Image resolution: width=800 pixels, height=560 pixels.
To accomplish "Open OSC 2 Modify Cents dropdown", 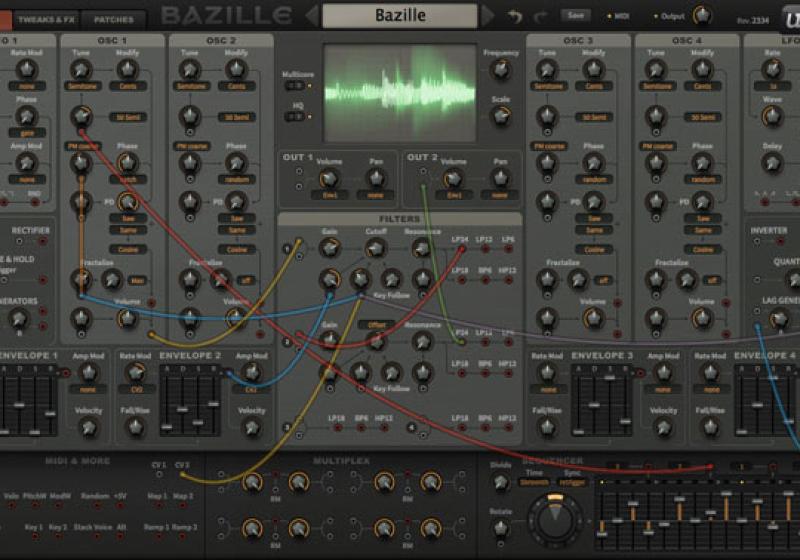I will (236, 86).
